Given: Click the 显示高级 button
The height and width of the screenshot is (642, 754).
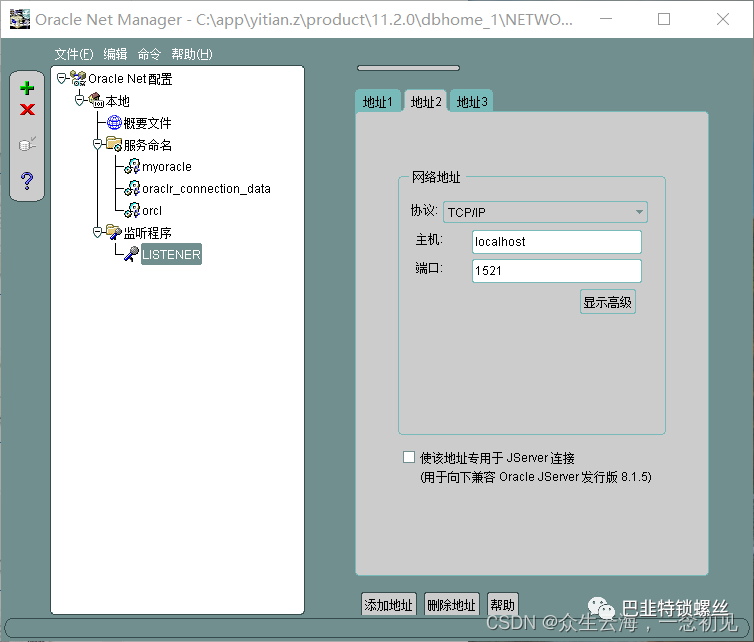Looking at the screenshot, I should click(608, 302).
